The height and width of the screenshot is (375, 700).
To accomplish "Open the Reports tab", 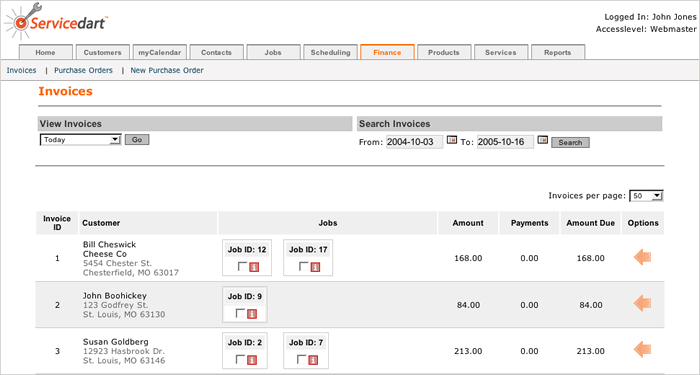I will pos(558,52).
